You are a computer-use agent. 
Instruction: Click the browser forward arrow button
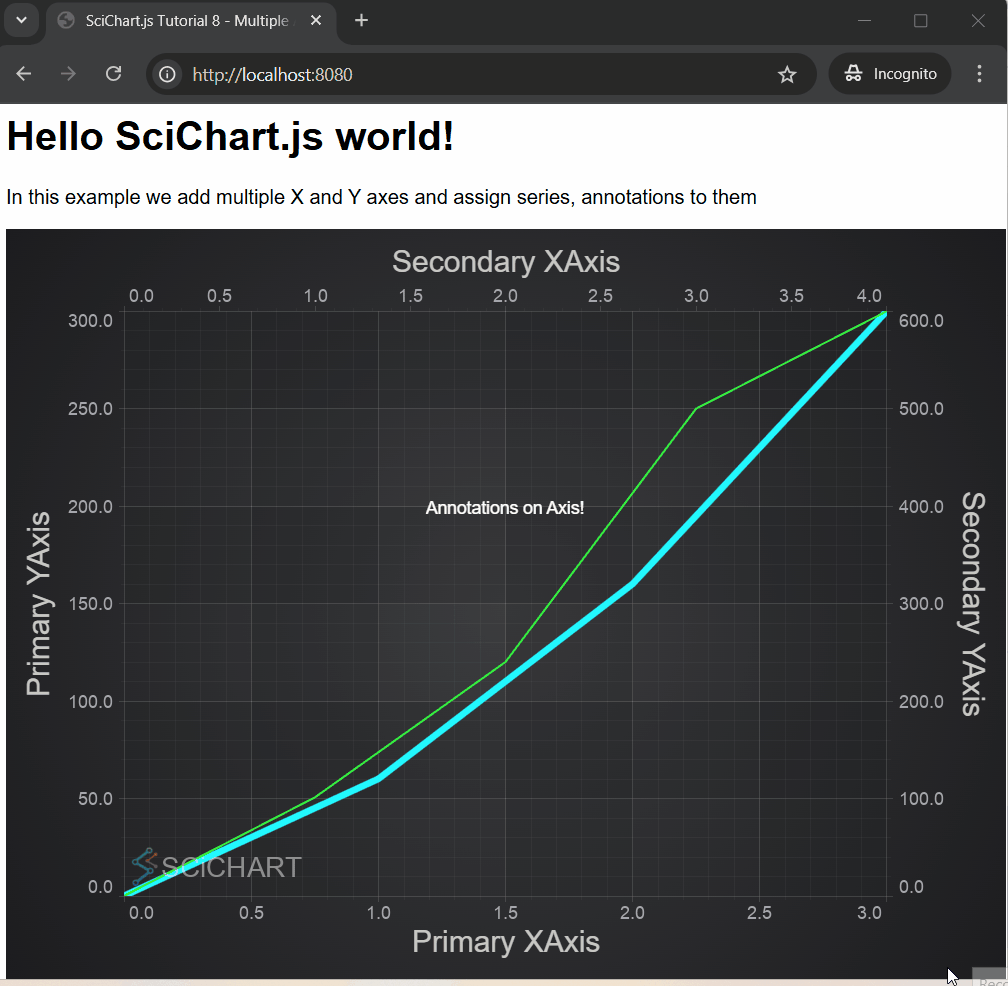(x=68, y=74)
